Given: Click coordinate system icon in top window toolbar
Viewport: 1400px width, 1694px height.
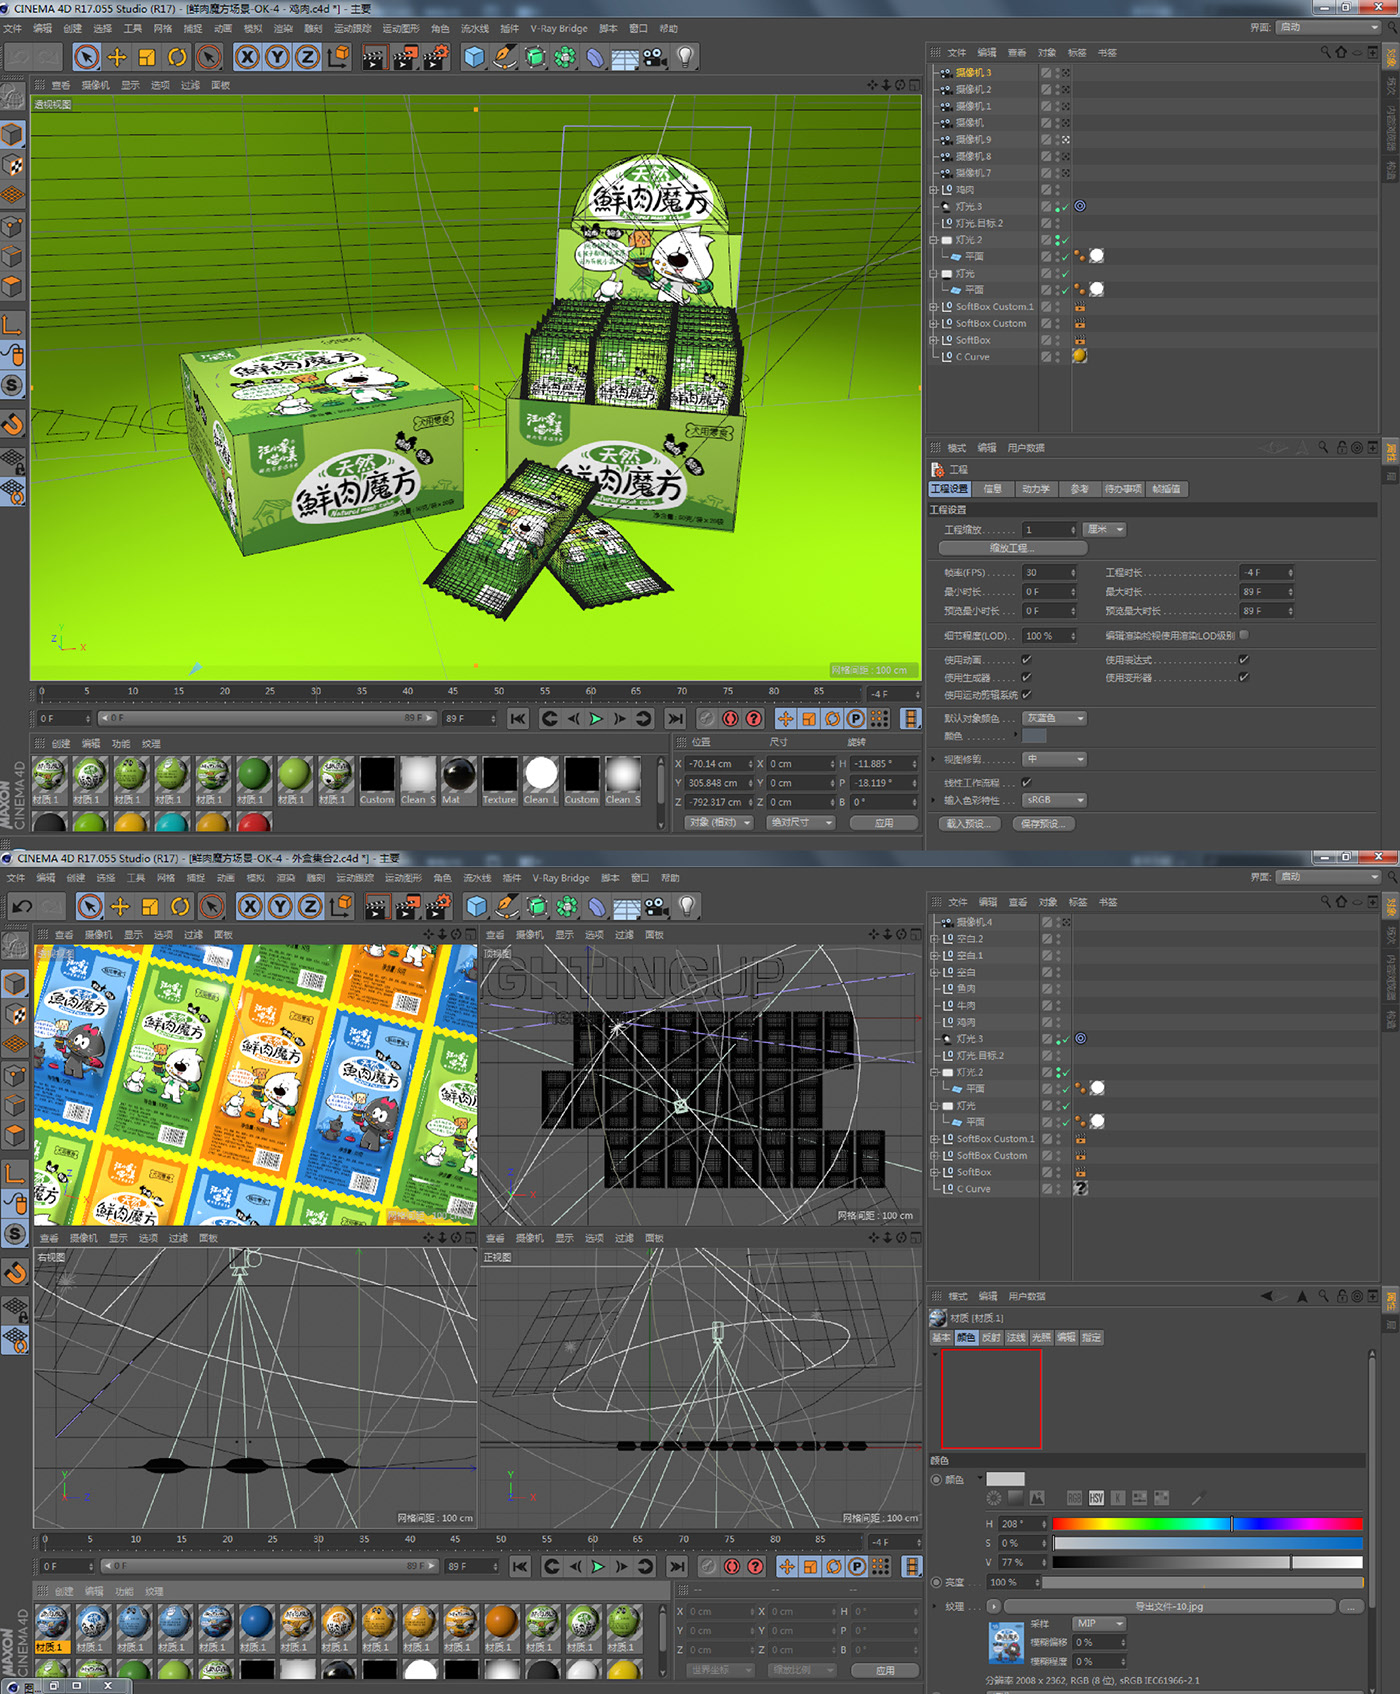Looking at the screenshot, I should [x=338, y=57].
